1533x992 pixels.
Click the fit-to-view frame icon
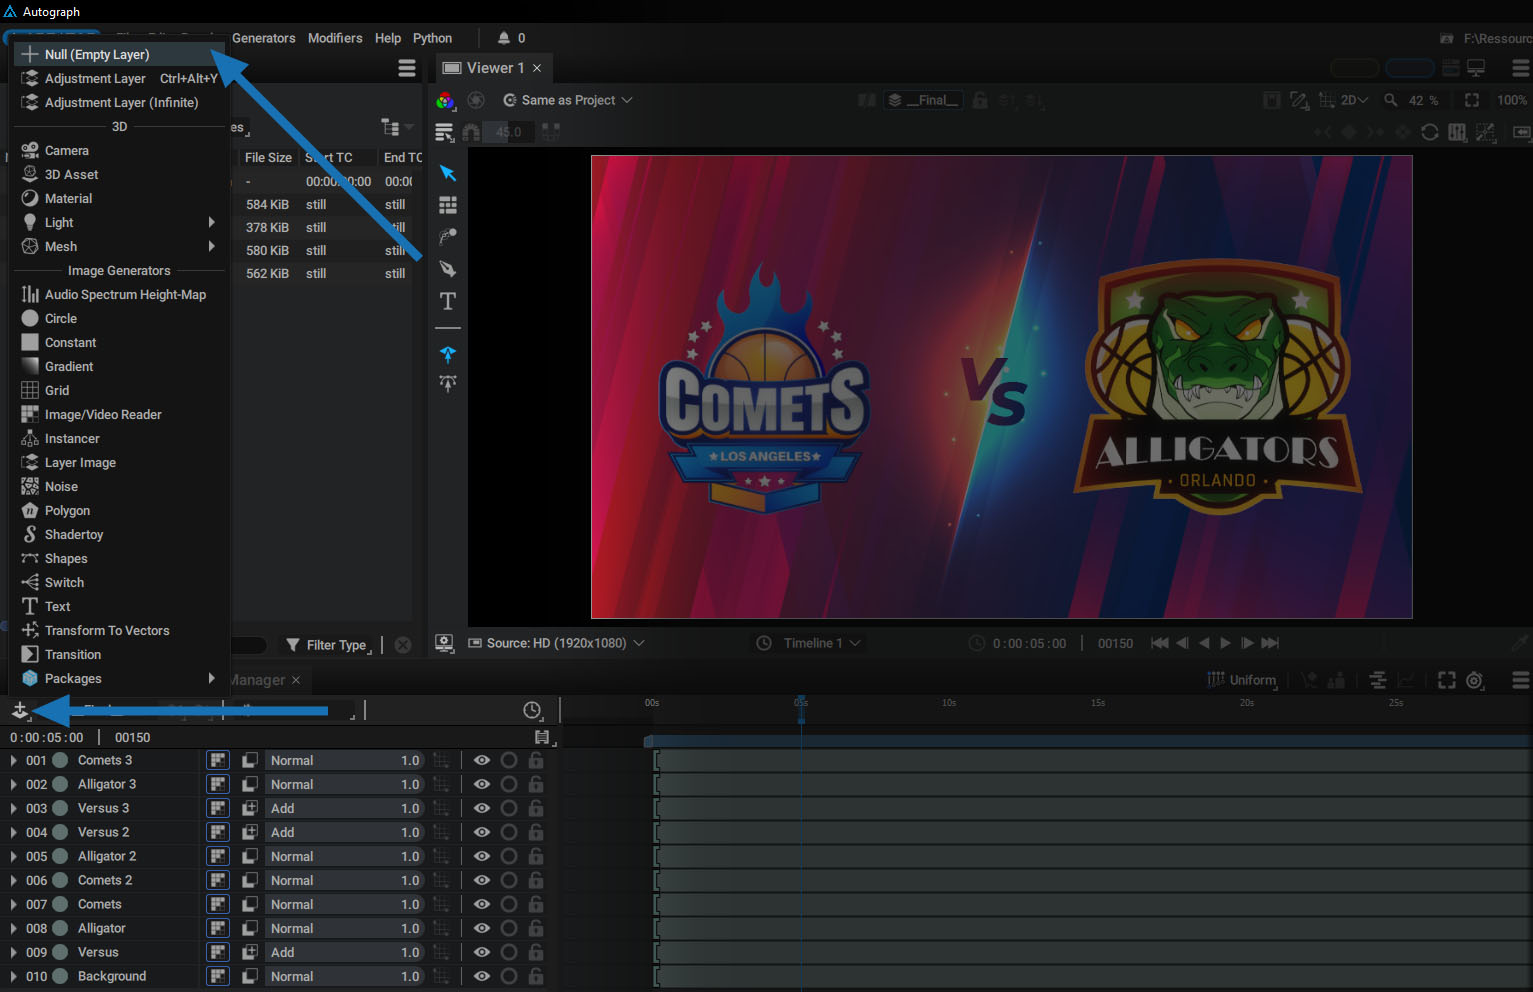(x=1472, y=100)
